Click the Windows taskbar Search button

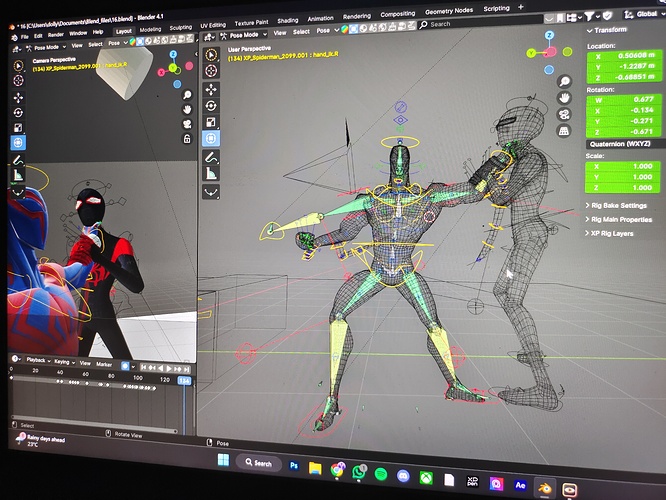point(259,463)
